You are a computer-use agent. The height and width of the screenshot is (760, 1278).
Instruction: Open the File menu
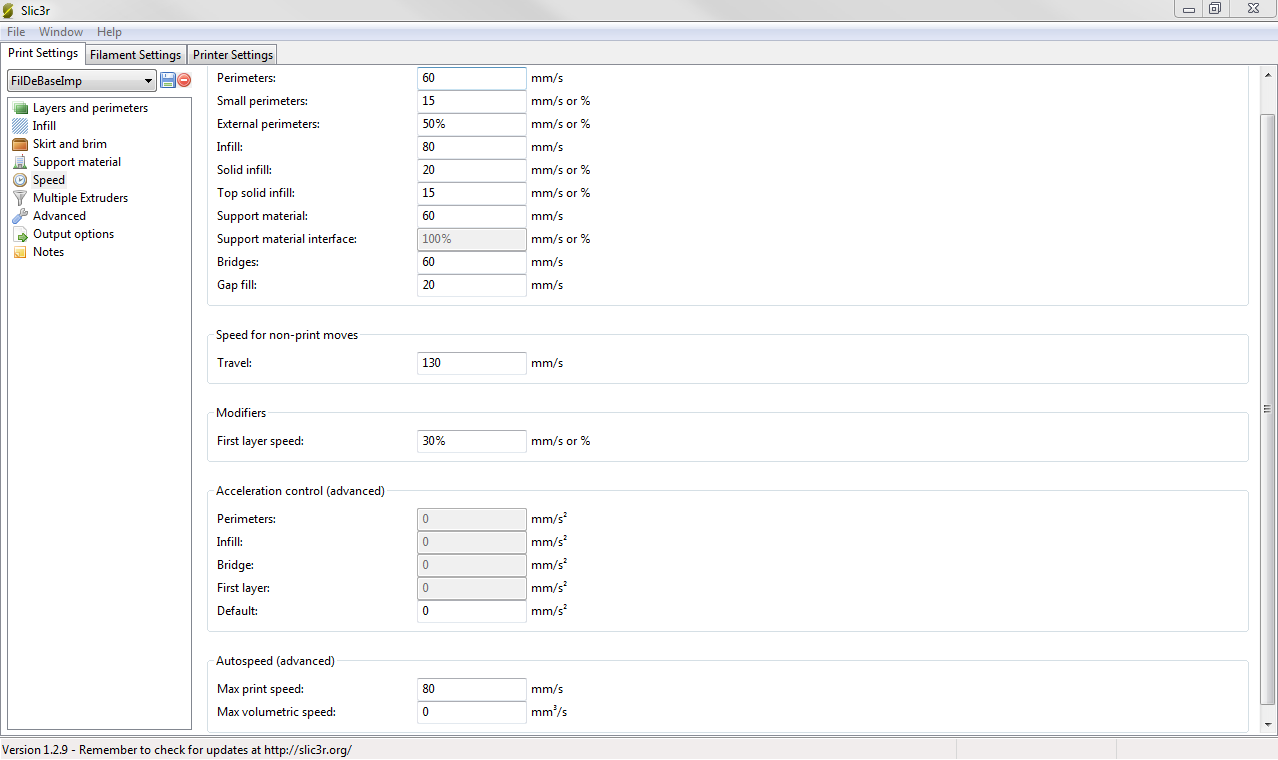pyautogui.click(x=16, y=32)
